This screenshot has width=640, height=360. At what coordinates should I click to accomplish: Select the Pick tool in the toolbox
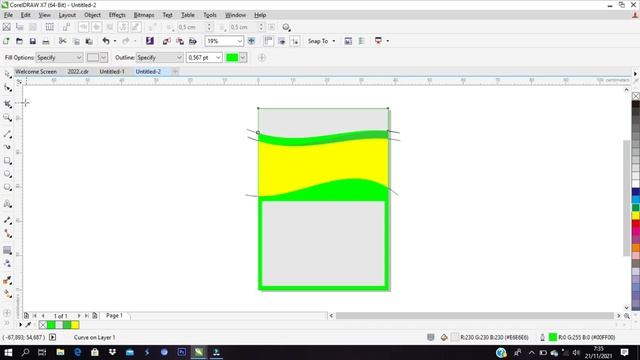(7, 74)
